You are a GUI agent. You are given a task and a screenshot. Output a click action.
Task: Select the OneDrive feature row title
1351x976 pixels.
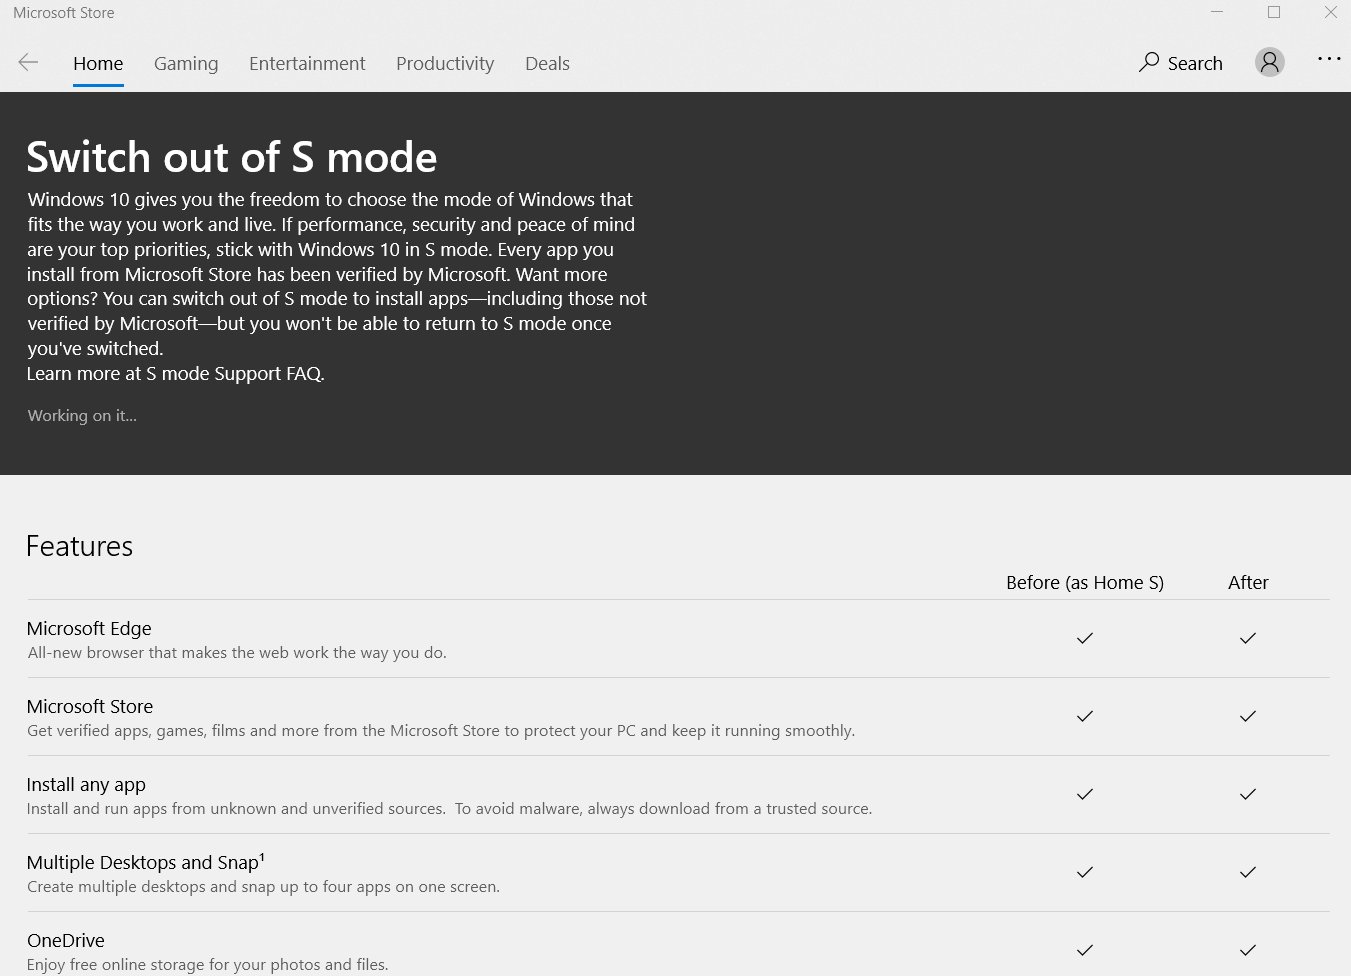pos(66,941)
